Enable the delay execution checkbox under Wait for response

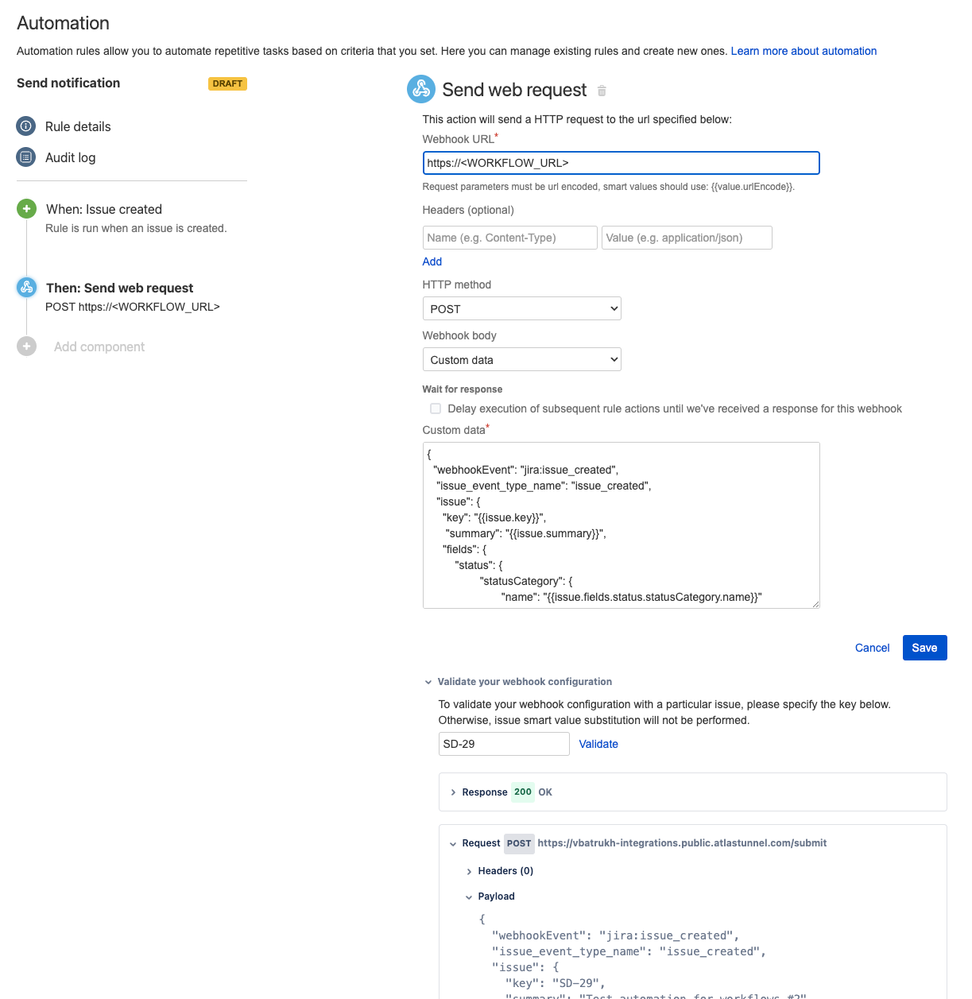pos(435,408)
